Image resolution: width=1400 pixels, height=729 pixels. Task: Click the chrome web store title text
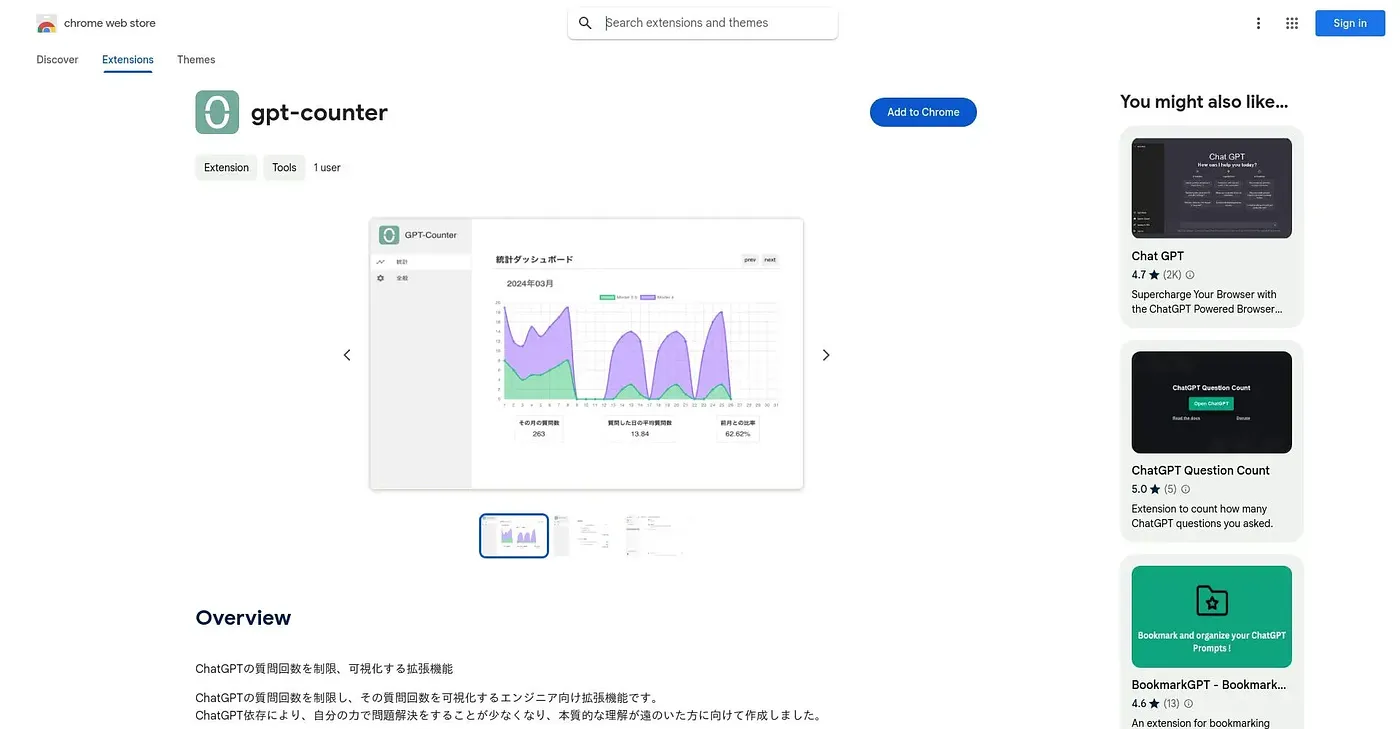(110, 23)
